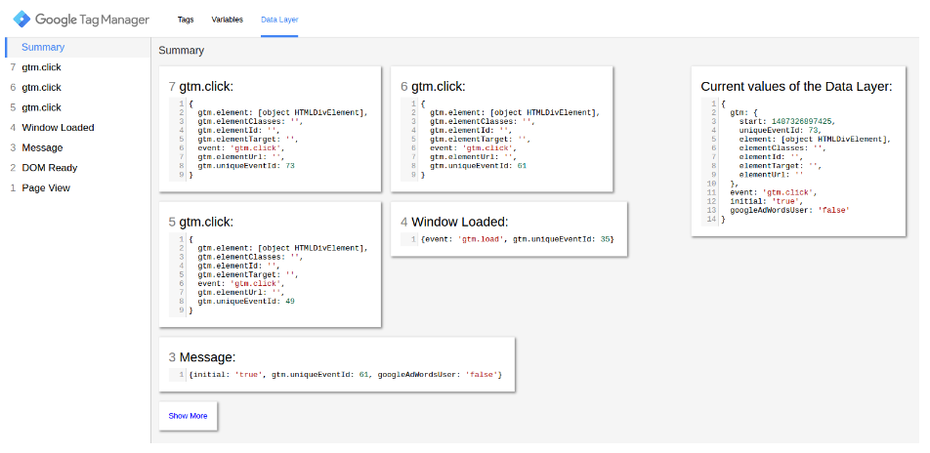Open the Tags tab
Image resolution: width=930 pixels, height=453 pixels.
[x=185, y=20]
